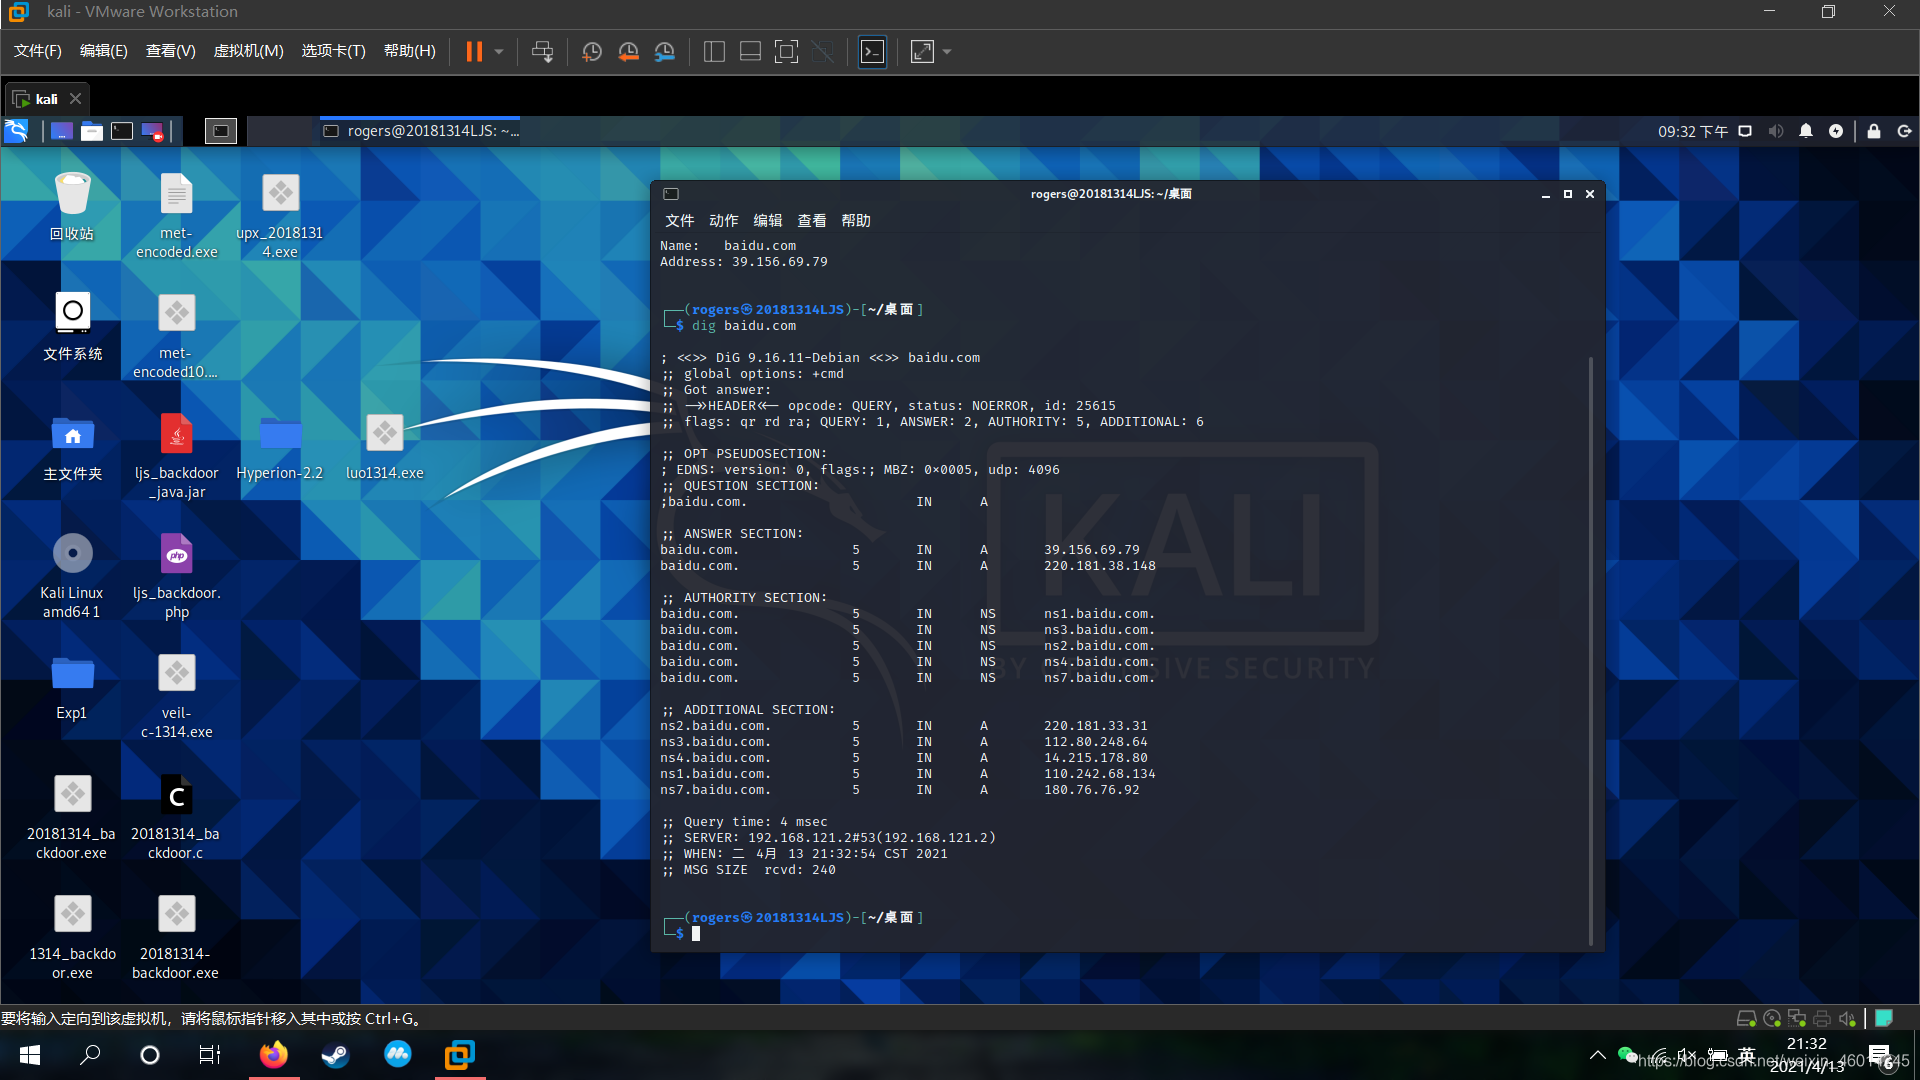
Task: Open the 查看(V) menu in VMware
Action: (171, 51)
